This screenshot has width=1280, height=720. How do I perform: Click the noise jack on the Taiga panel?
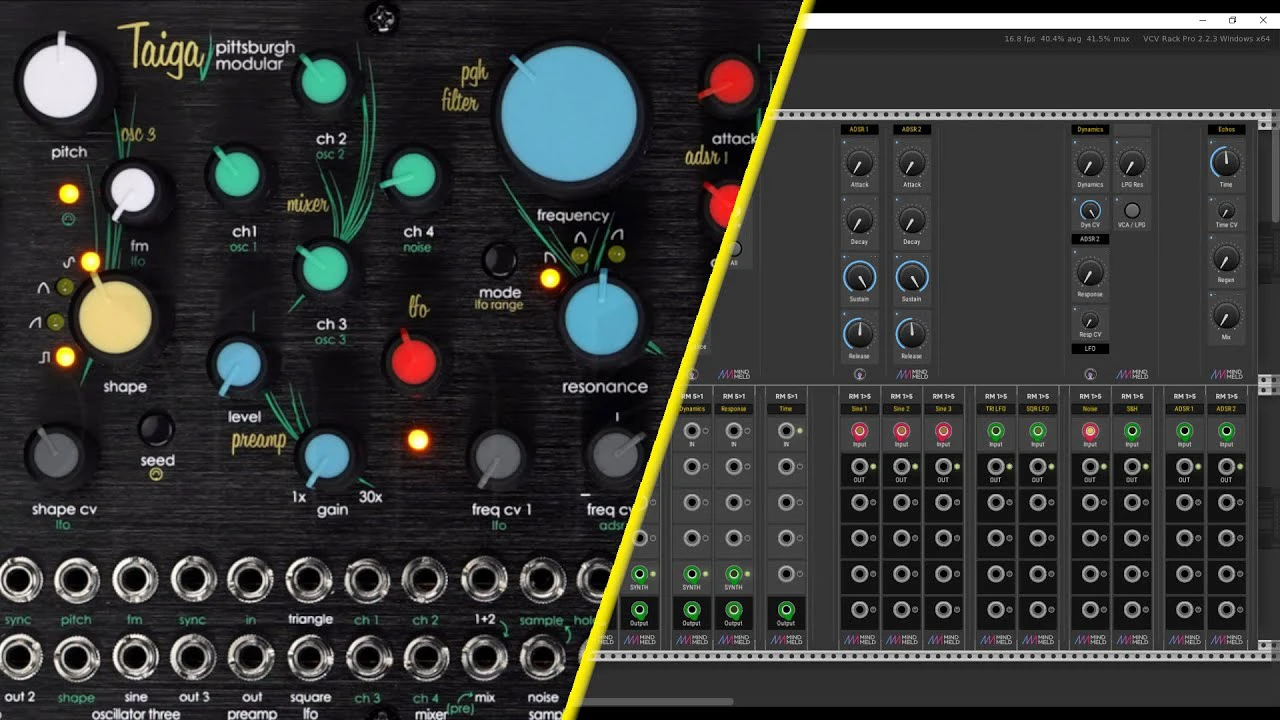(x=543, y=657)
